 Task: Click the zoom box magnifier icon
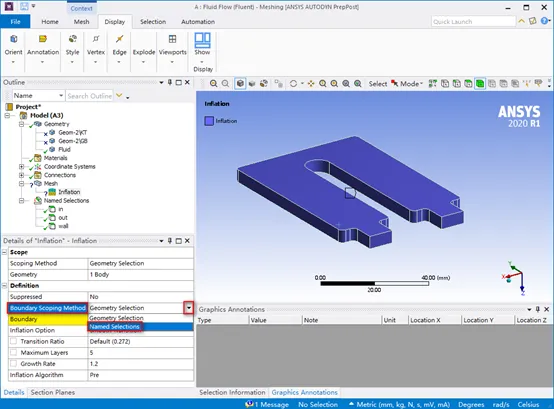(x=334, y=84)
